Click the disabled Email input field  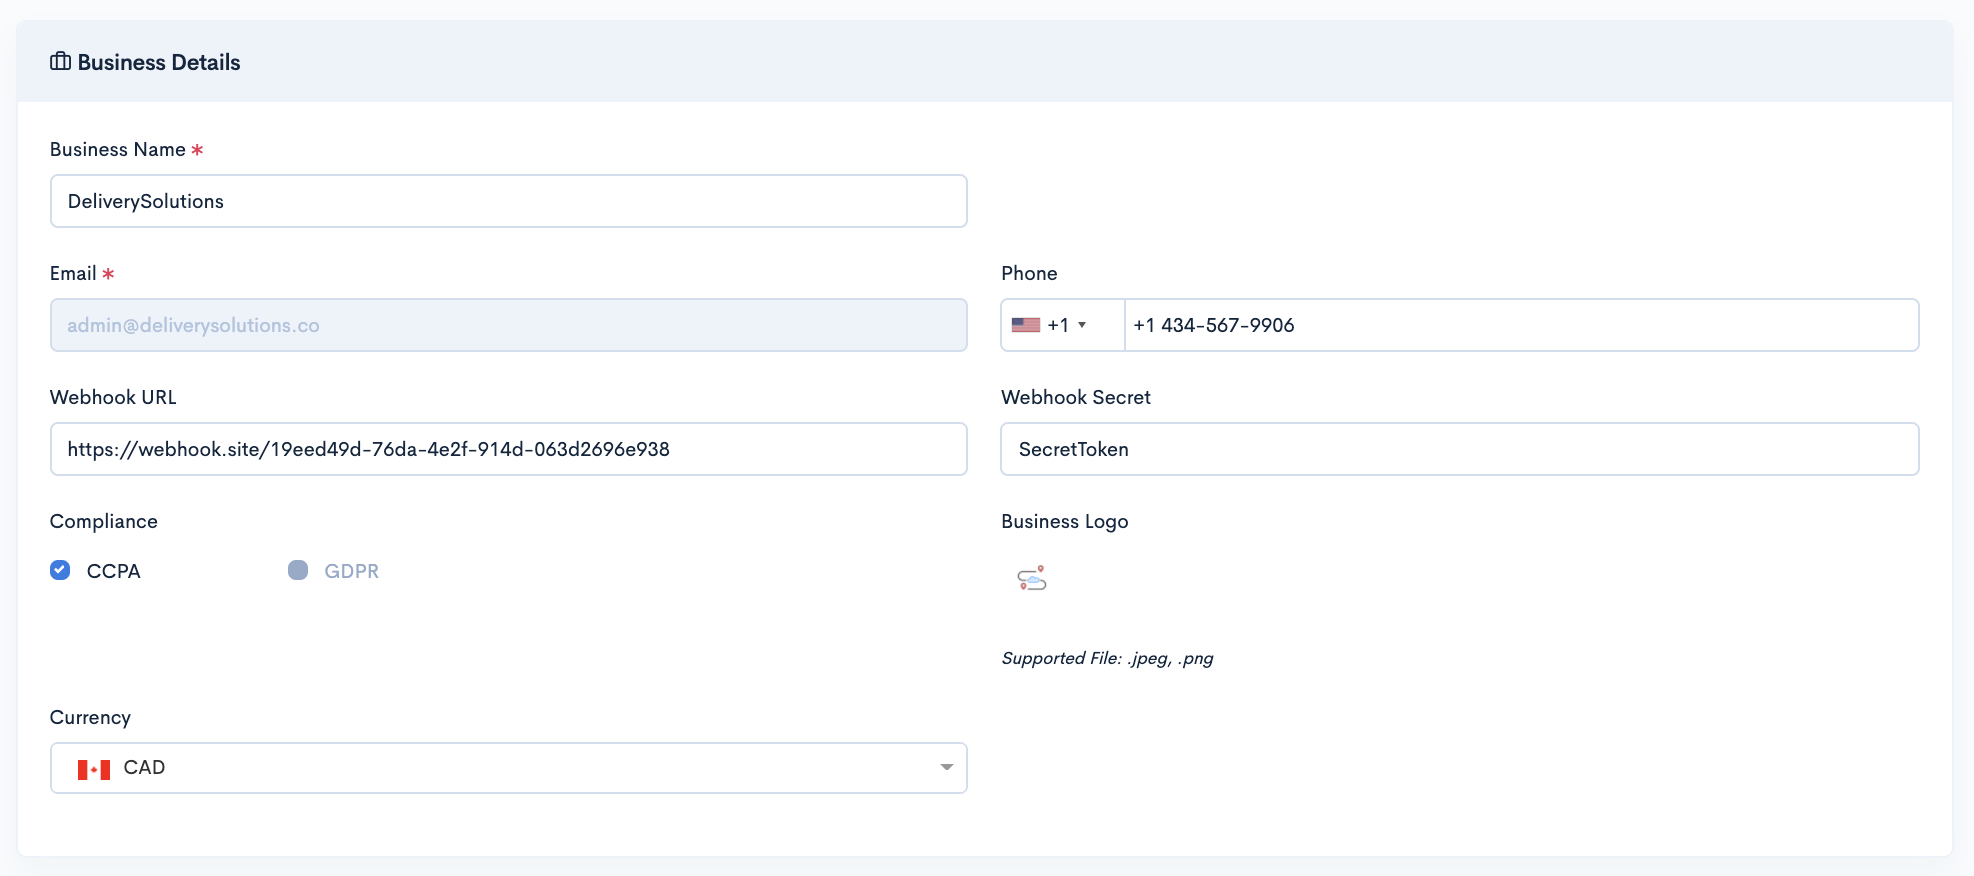click(509, 325)
